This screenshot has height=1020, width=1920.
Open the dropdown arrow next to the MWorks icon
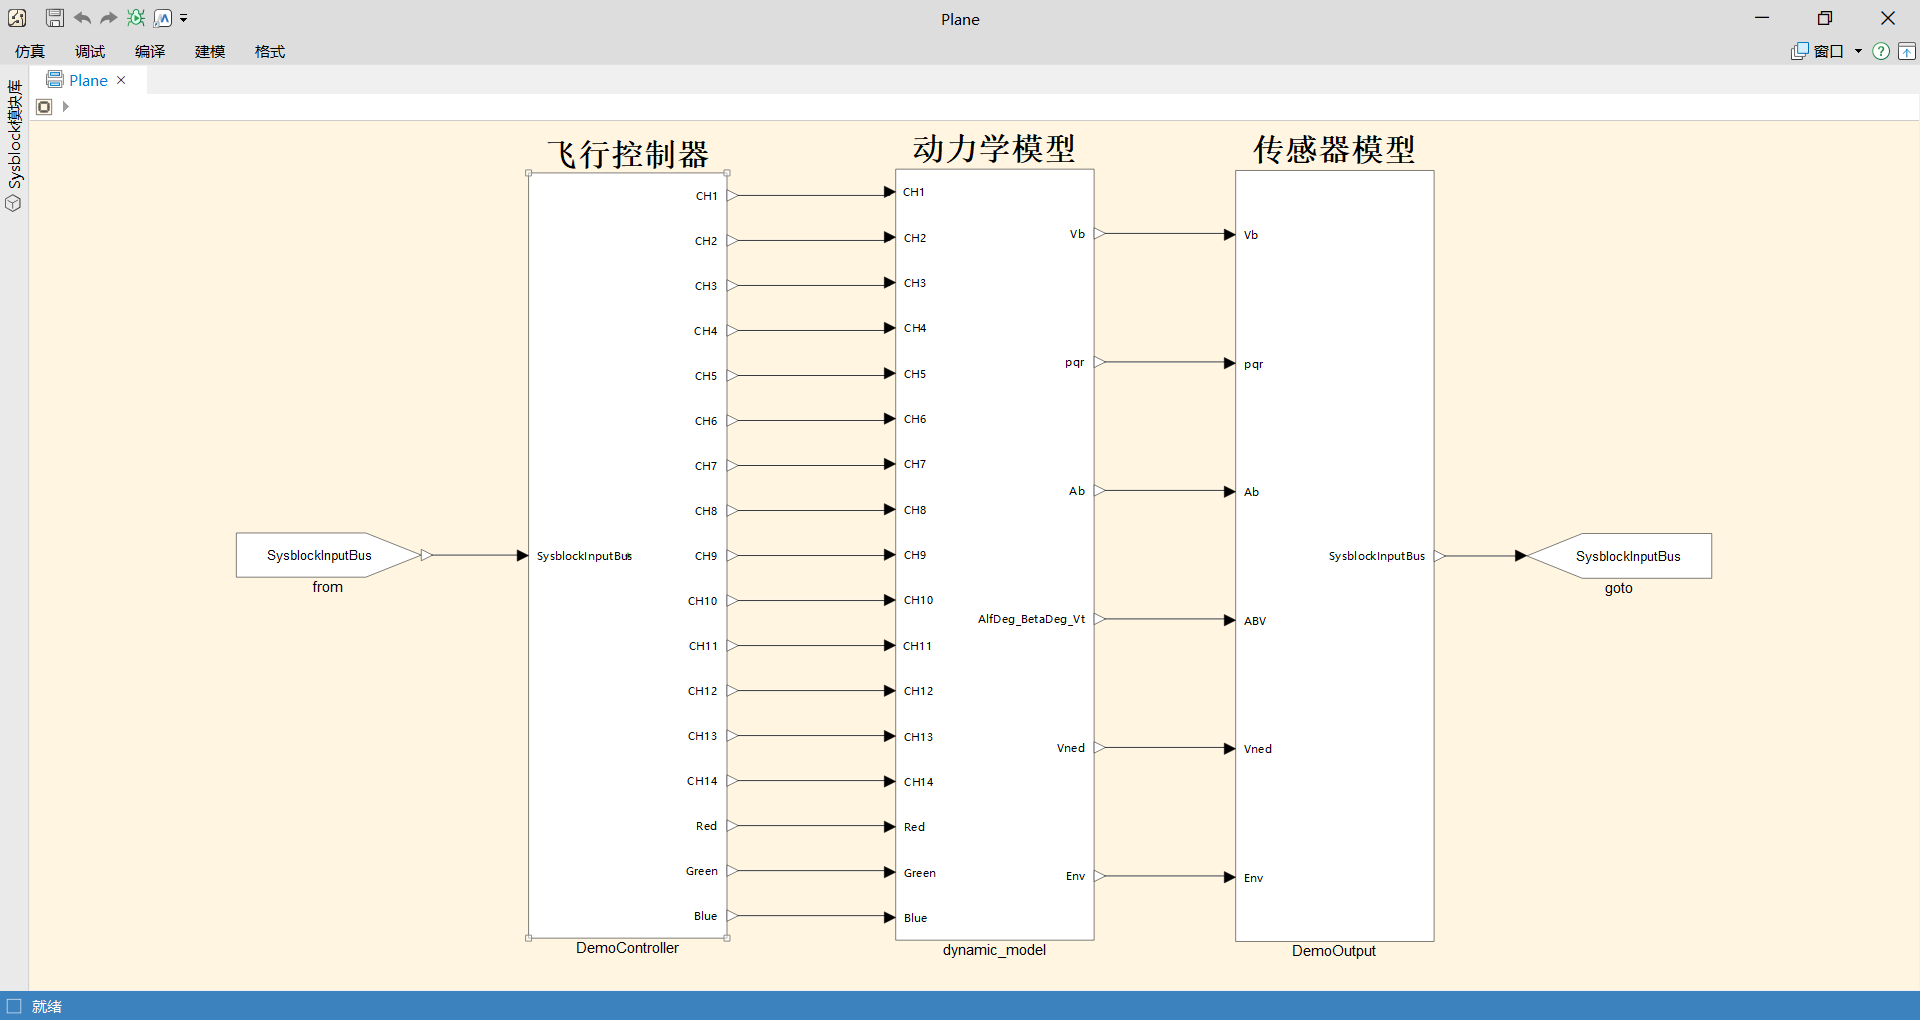tap(184, 17)
